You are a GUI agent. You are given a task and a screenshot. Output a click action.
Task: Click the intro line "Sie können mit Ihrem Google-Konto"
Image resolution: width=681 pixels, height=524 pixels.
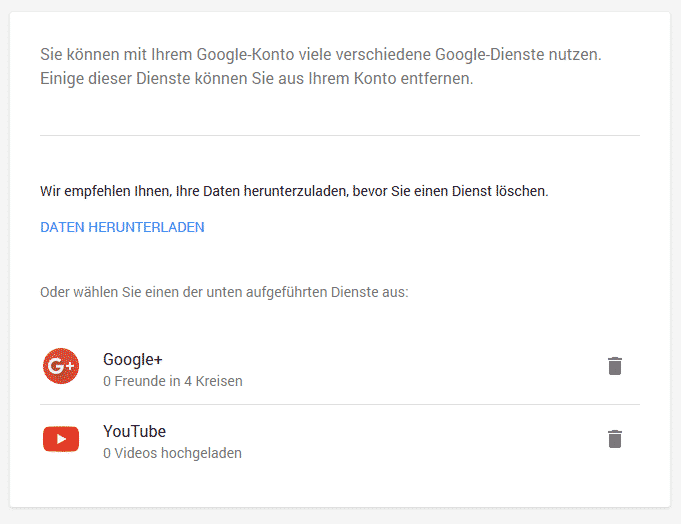[321, 55]
